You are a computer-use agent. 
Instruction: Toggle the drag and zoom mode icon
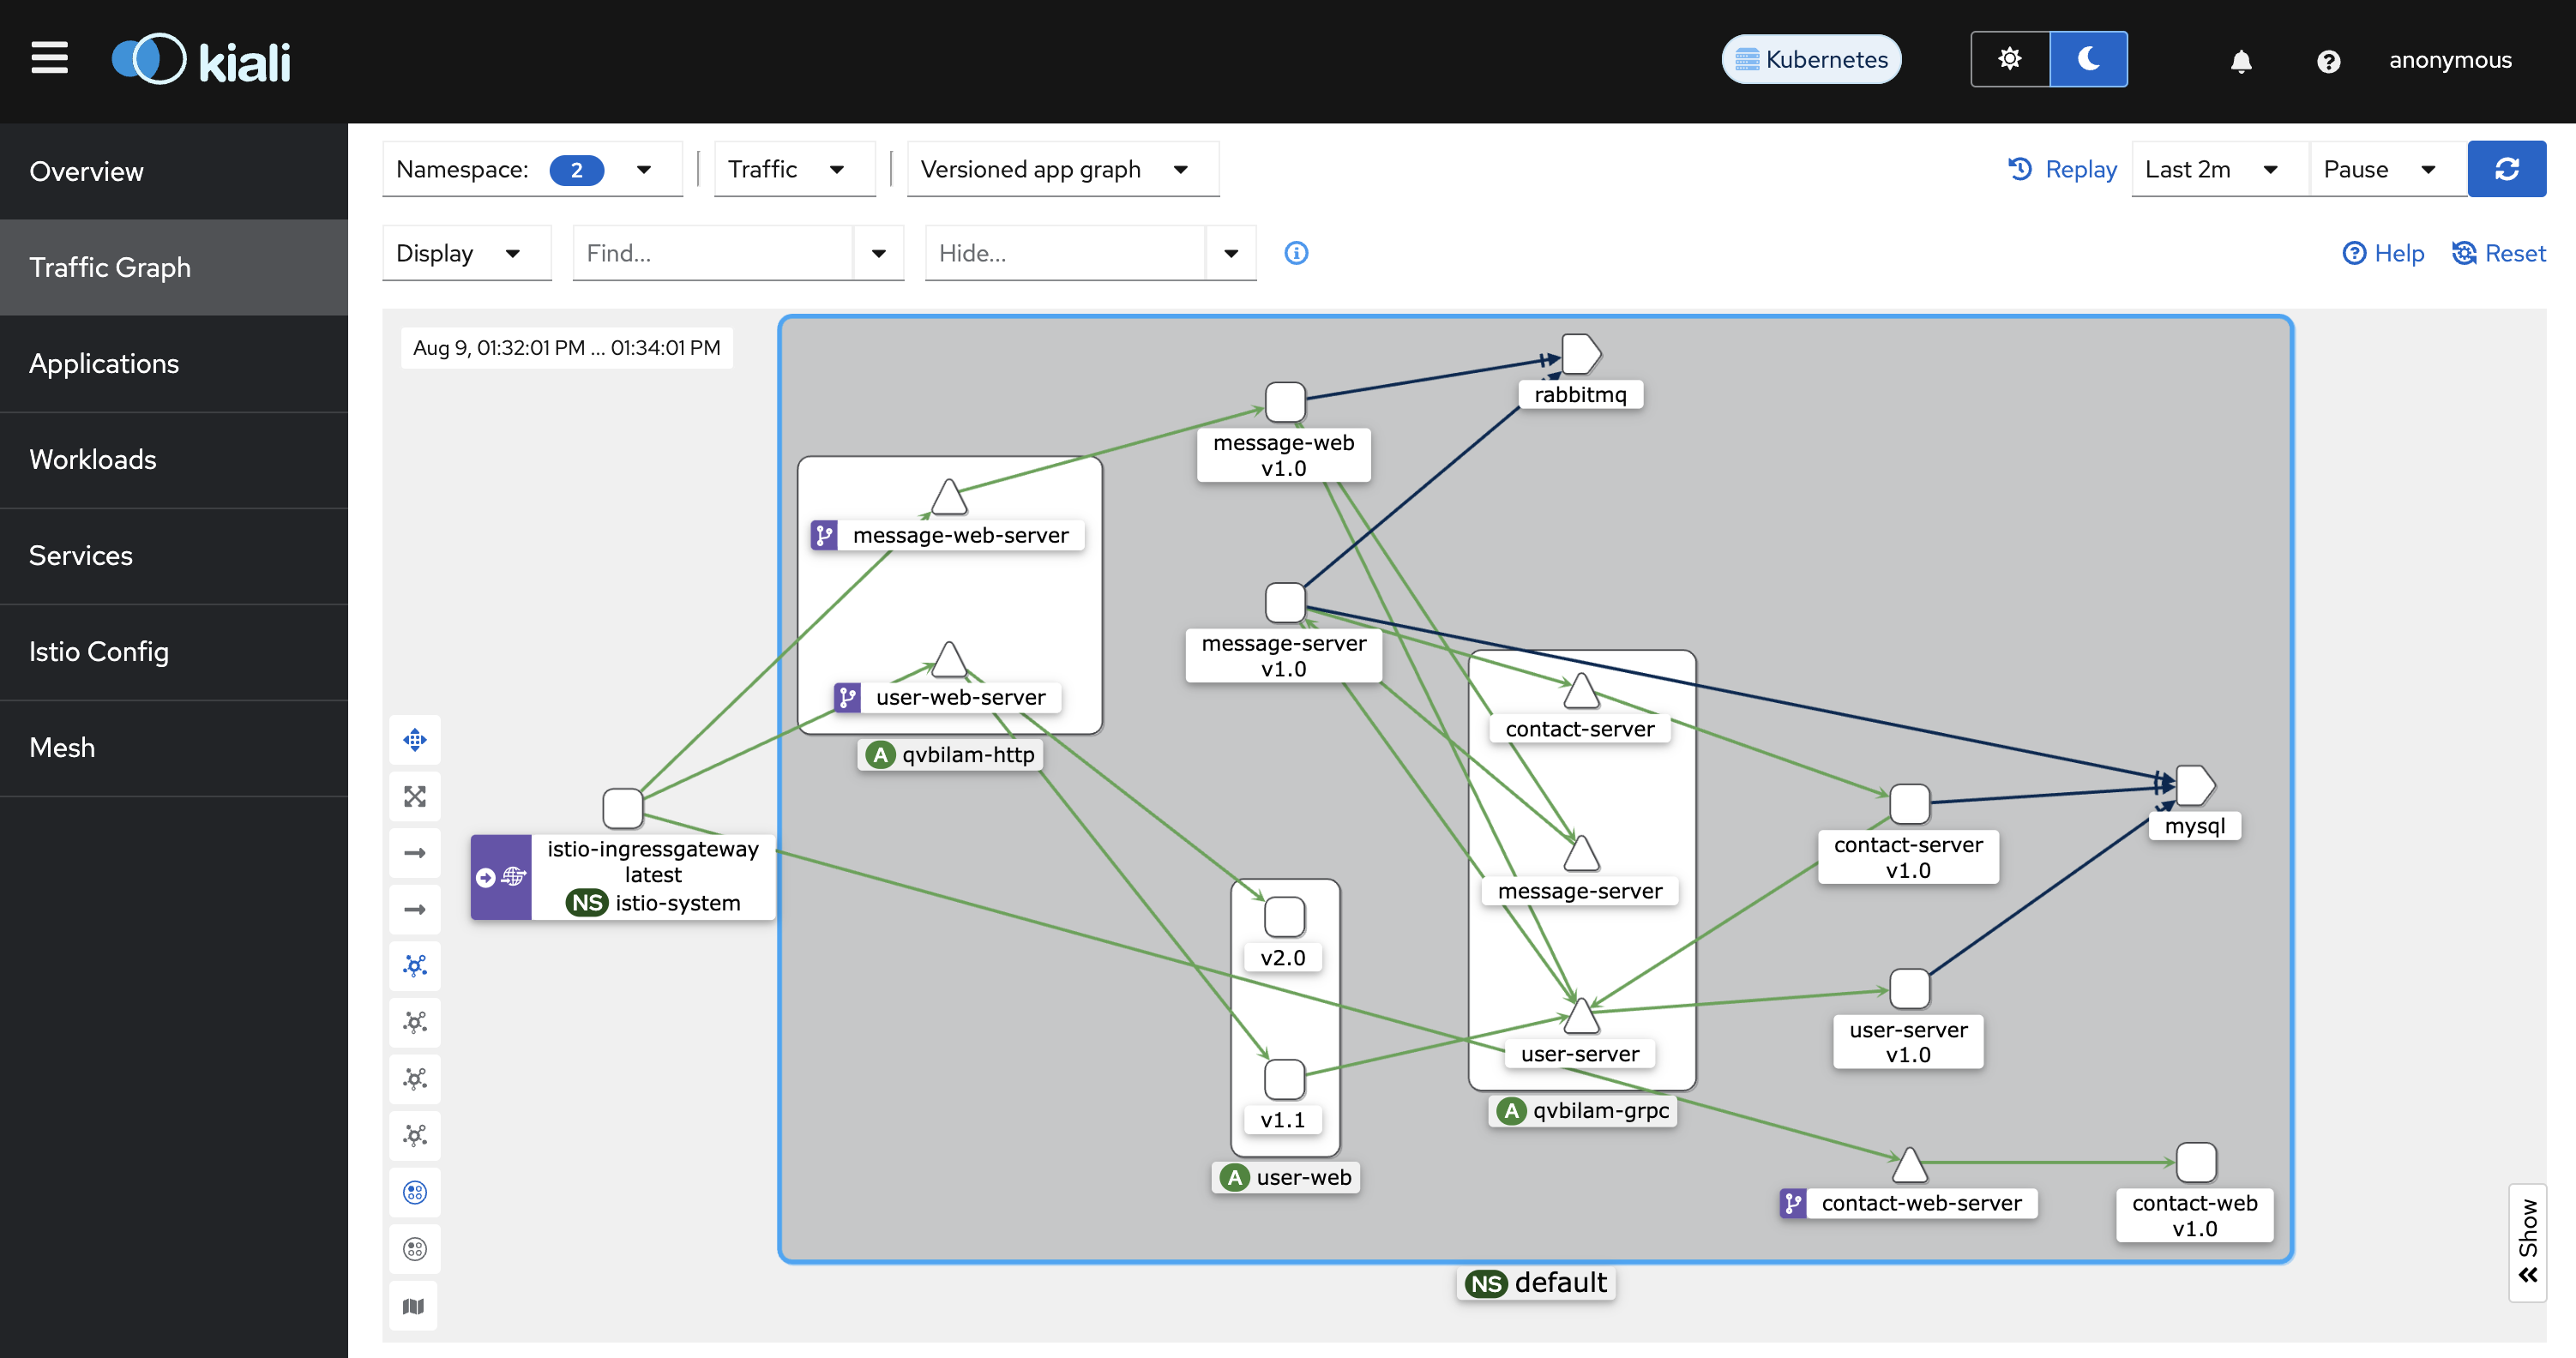[414, 740]
